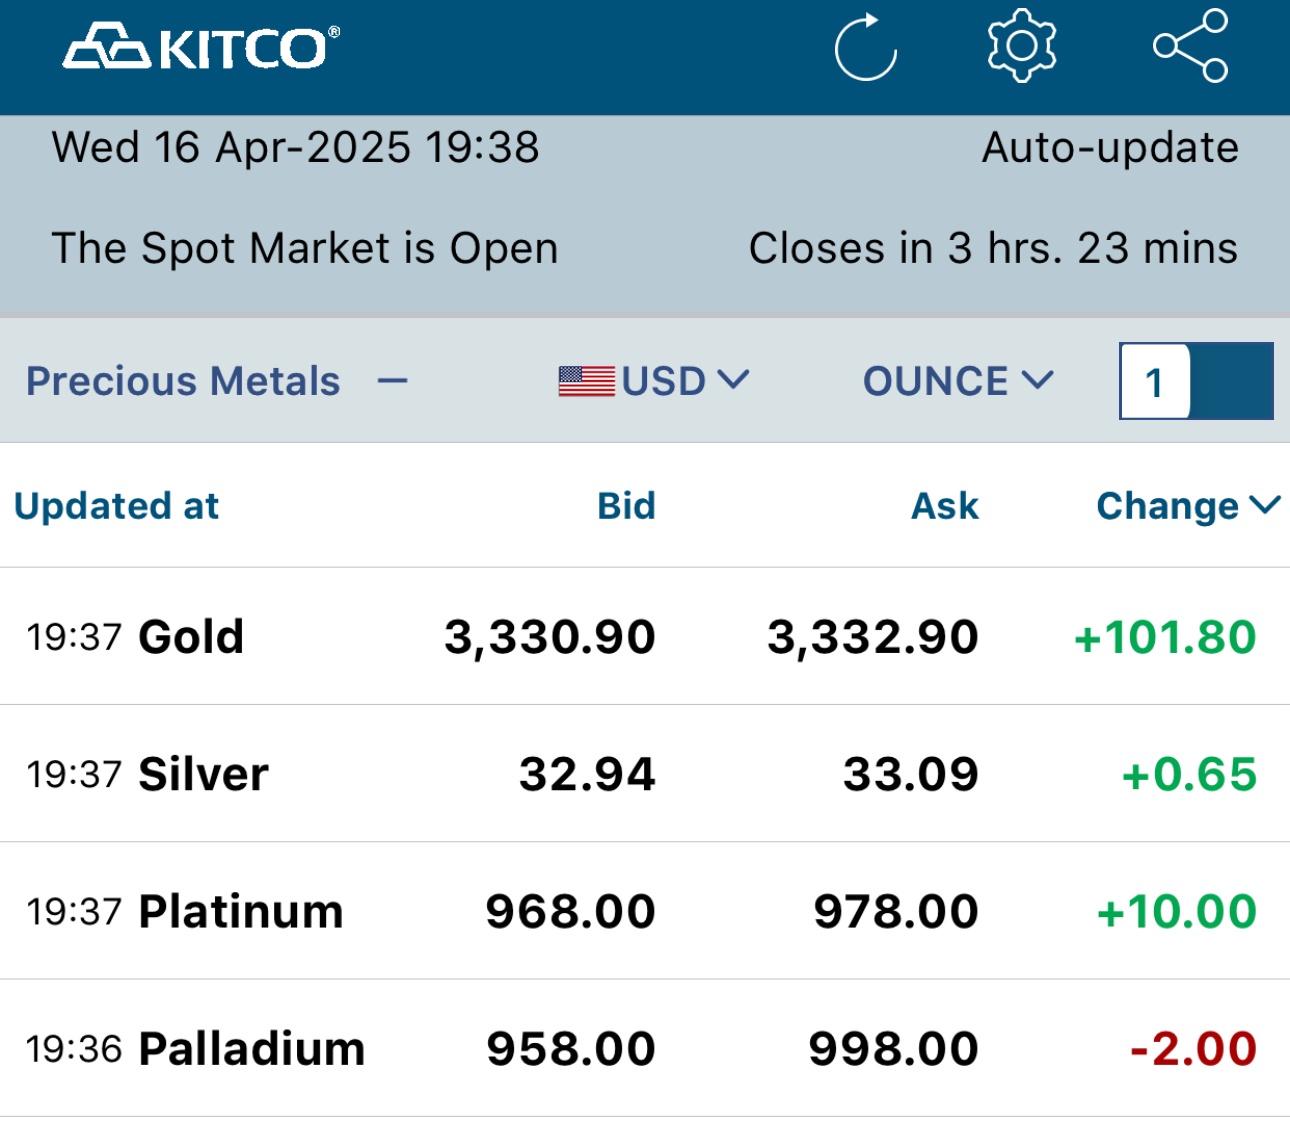The image size is (1290, 1127).
Task: Tap the Kitco logo
Action: point(202,47)
